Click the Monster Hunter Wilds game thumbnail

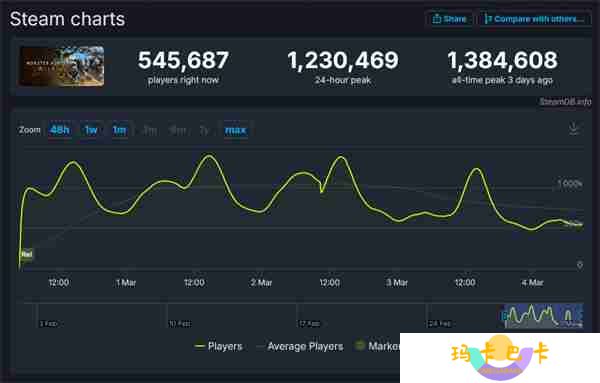coord(61,66)
